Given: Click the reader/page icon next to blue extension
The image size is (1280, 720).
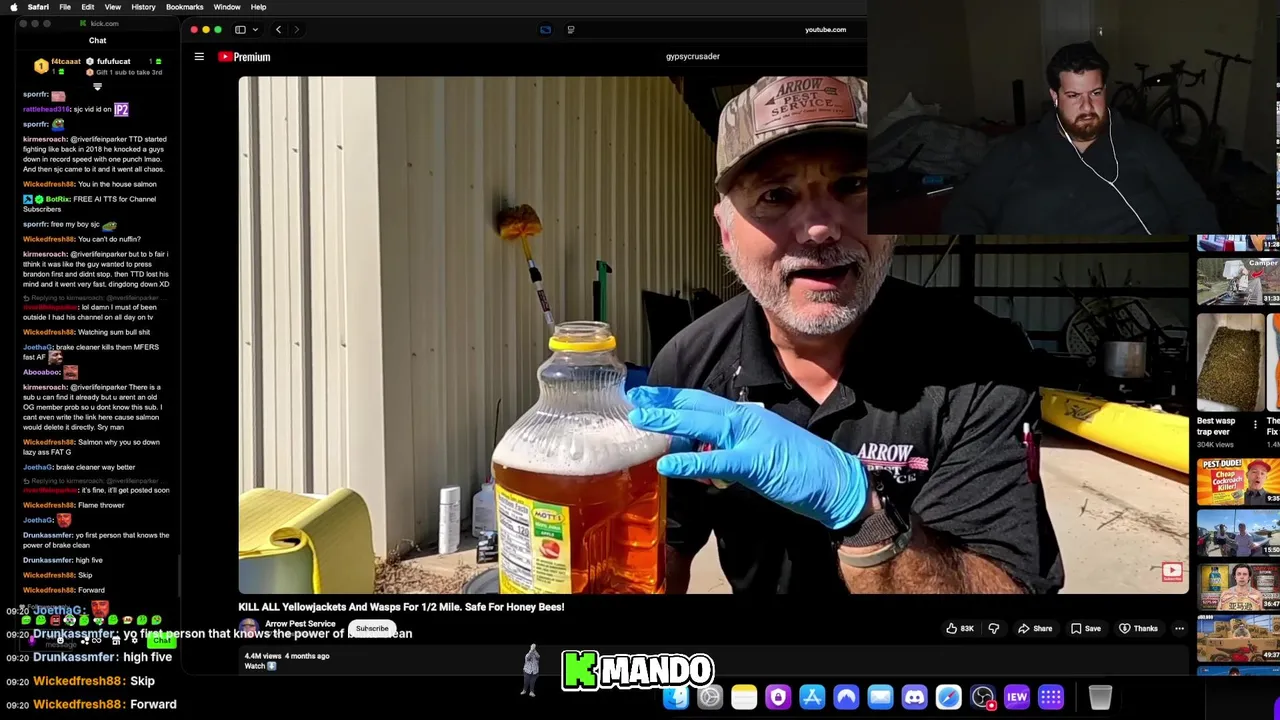Looking at the screenshot, I should (x=570, y=30).
